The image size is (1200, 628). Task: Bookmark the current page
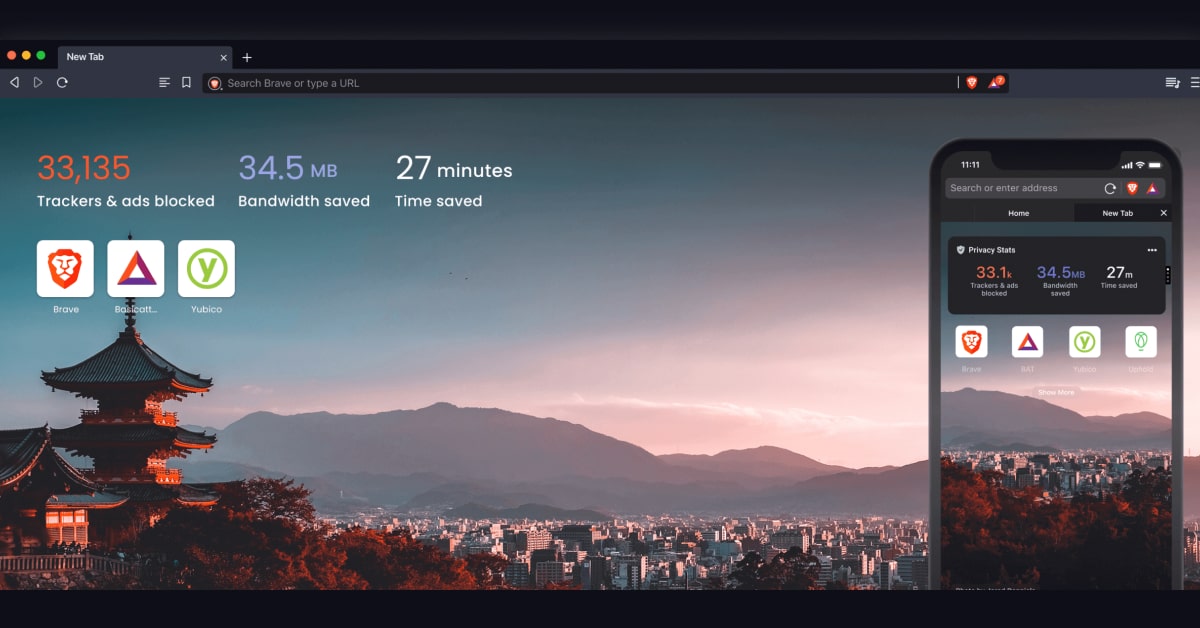pyautogui.click(x=186, y=83)
